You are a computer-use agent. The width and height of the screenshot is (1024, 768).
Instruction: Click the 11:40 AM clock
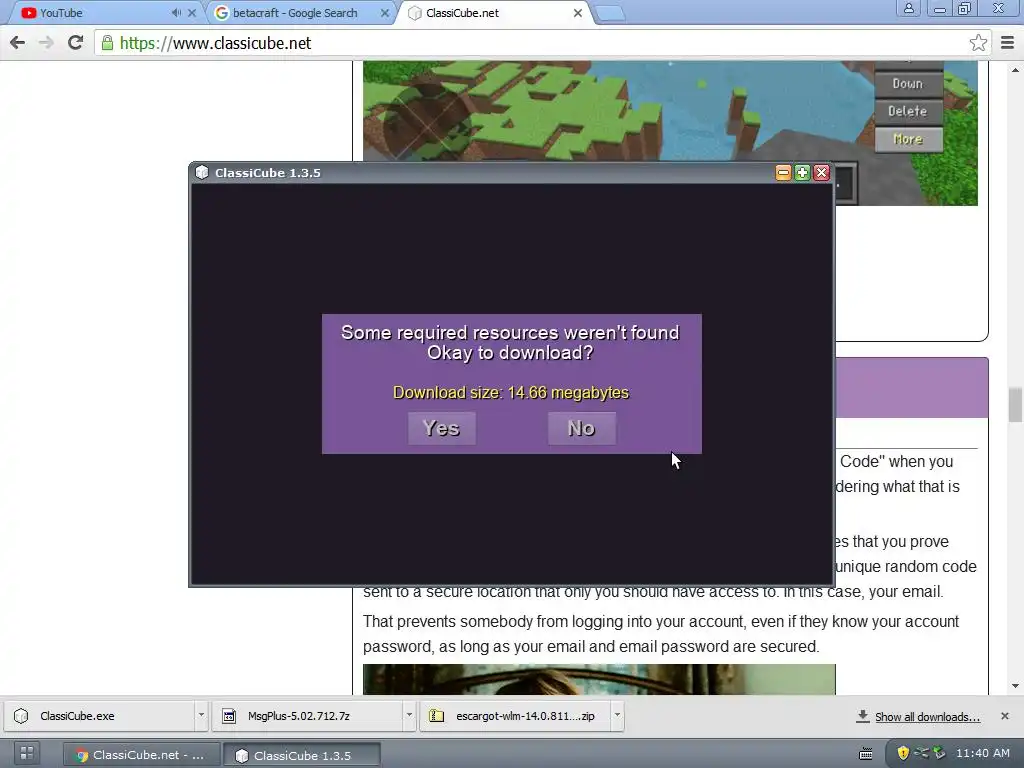983,754
